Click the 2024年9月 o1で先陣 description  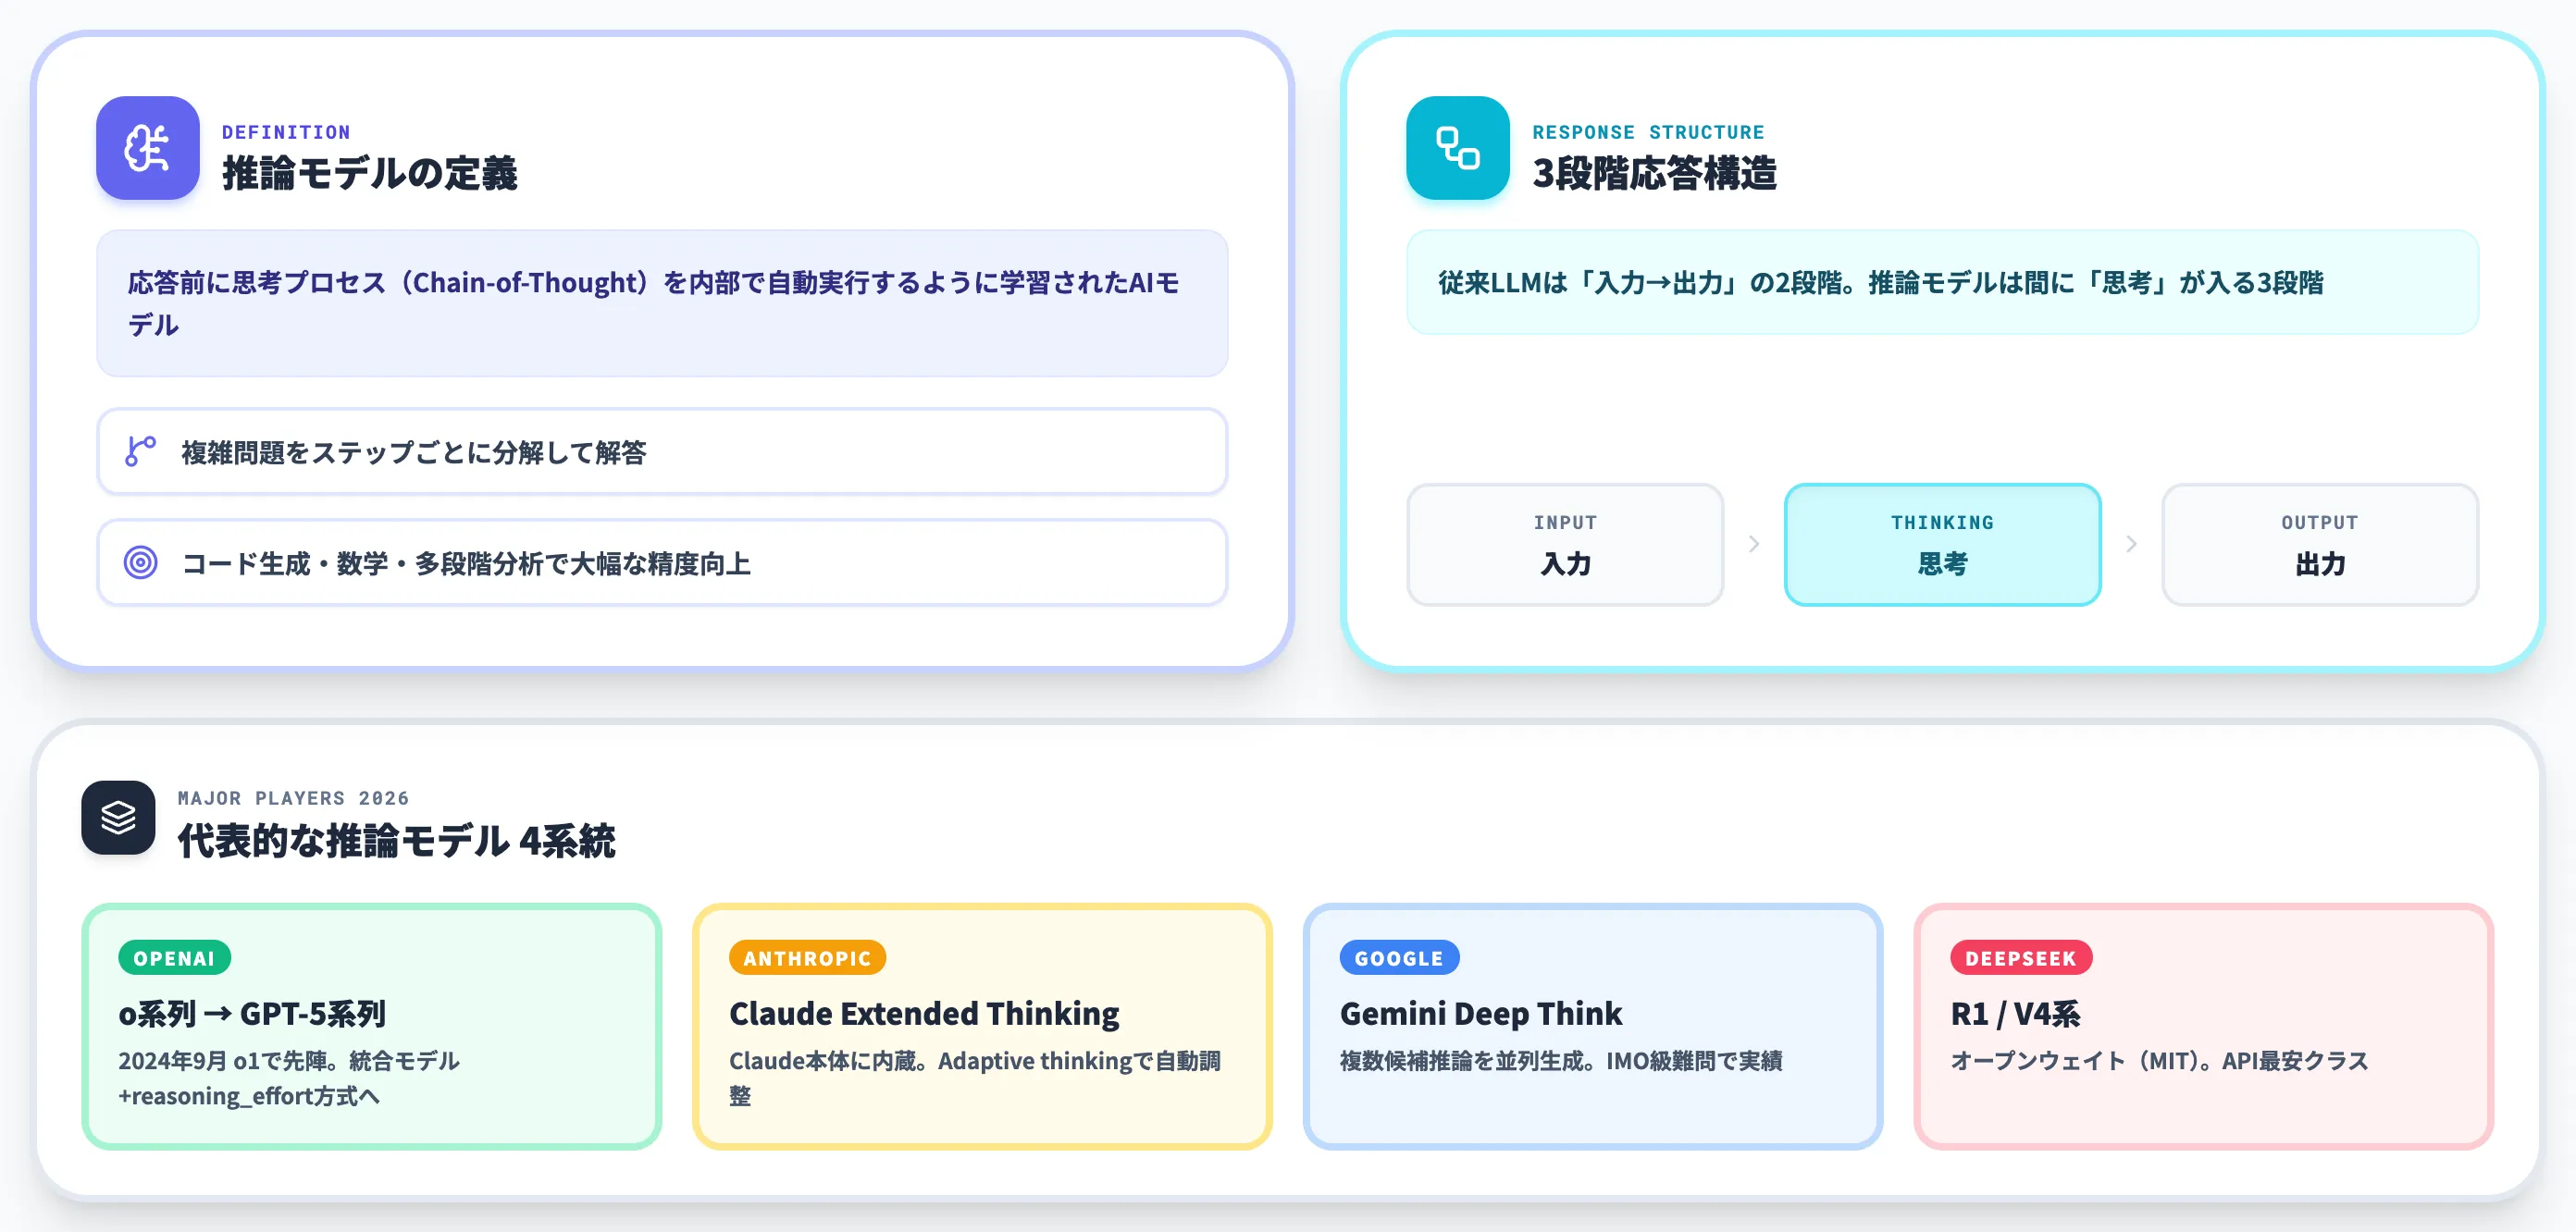[x=289, y=1078]
